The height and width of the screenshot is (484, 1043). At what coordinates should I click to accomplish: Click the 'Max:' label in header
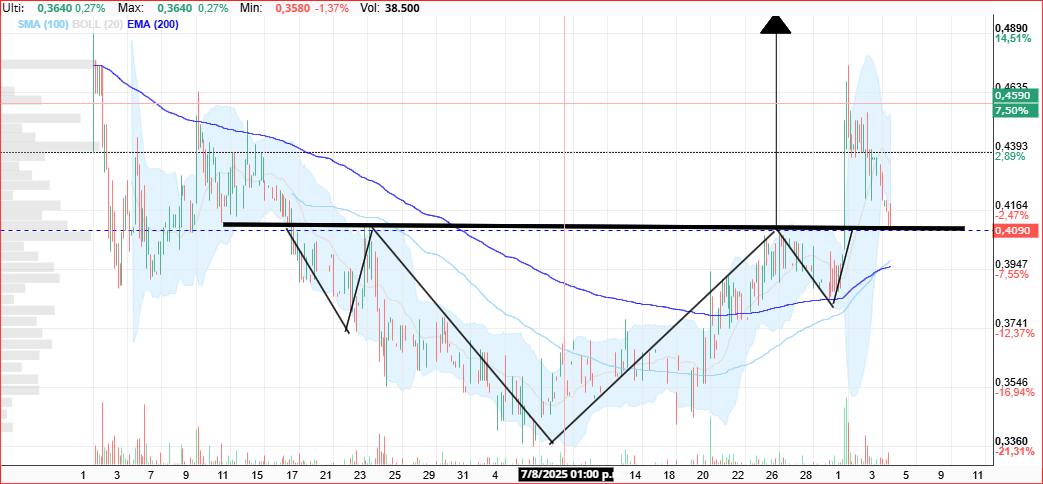(129, 9)
